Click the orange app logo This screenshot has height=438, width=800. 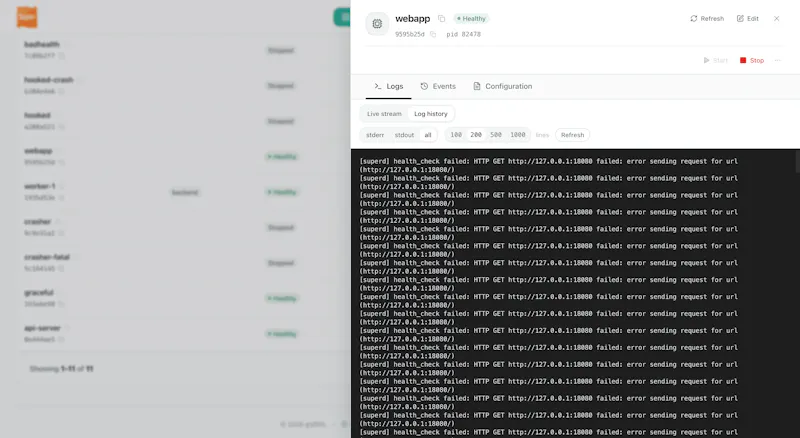point(27,17)
